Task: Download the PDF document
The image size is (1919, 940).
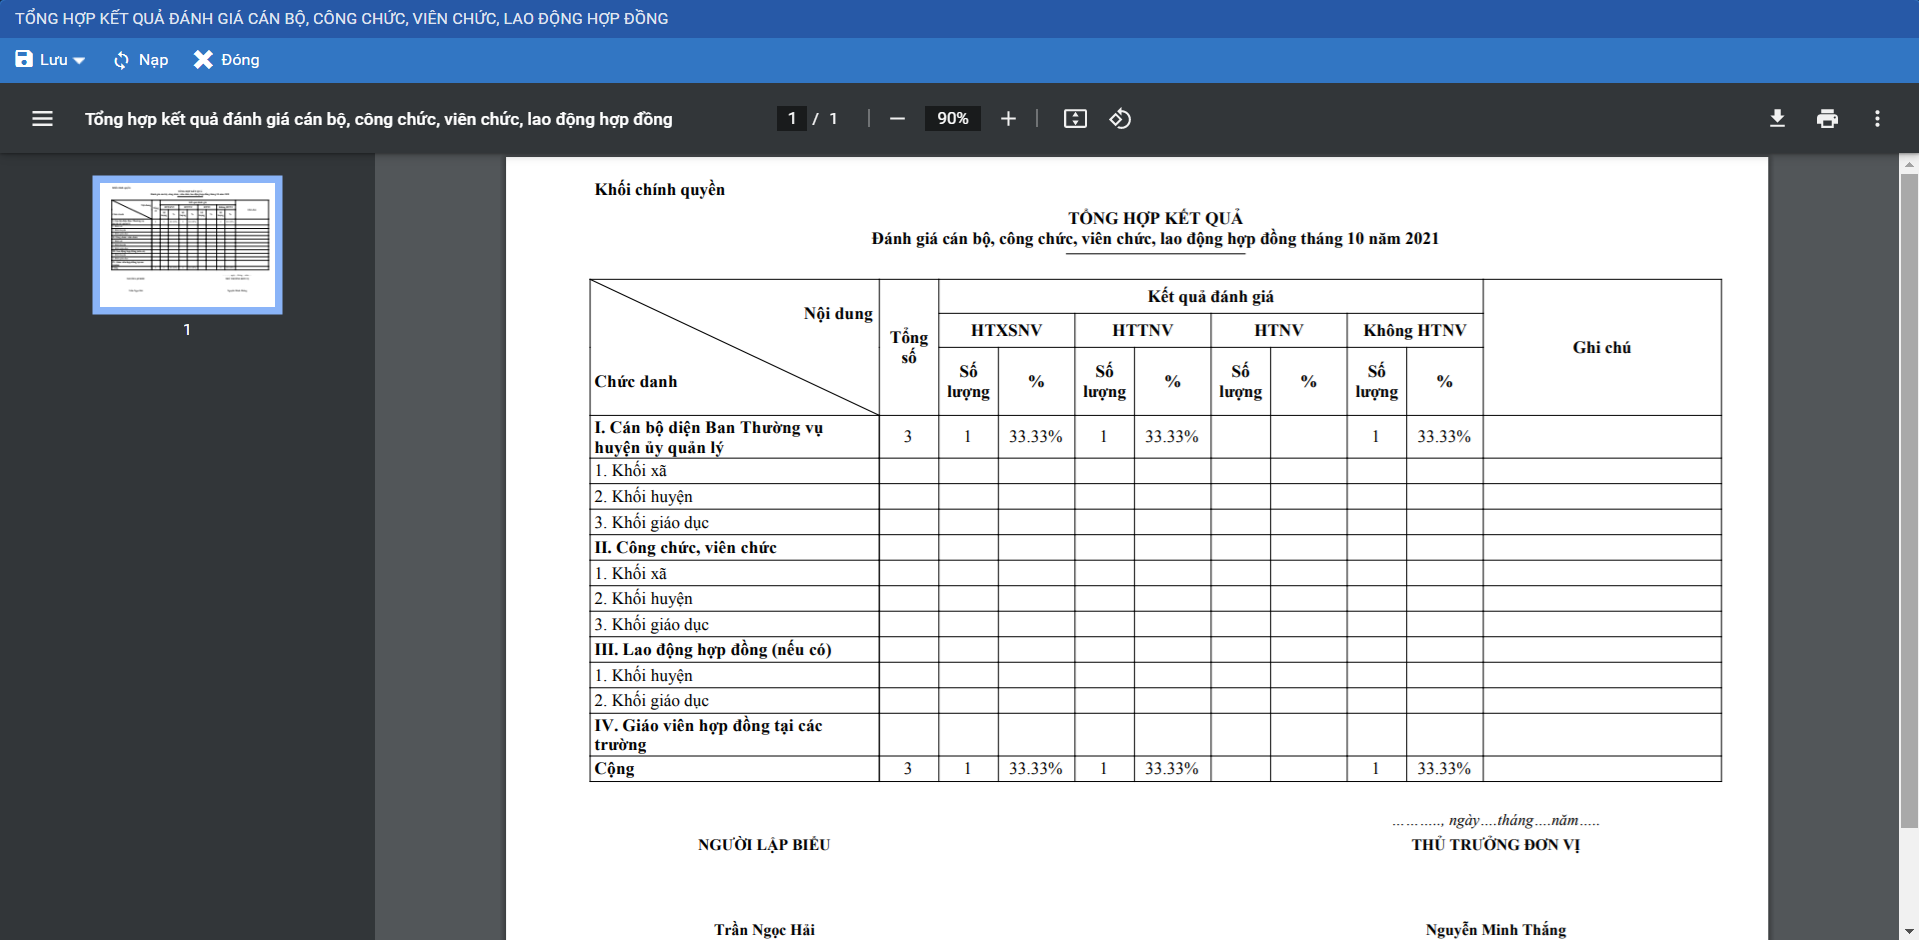Action: click(1777, 119)
